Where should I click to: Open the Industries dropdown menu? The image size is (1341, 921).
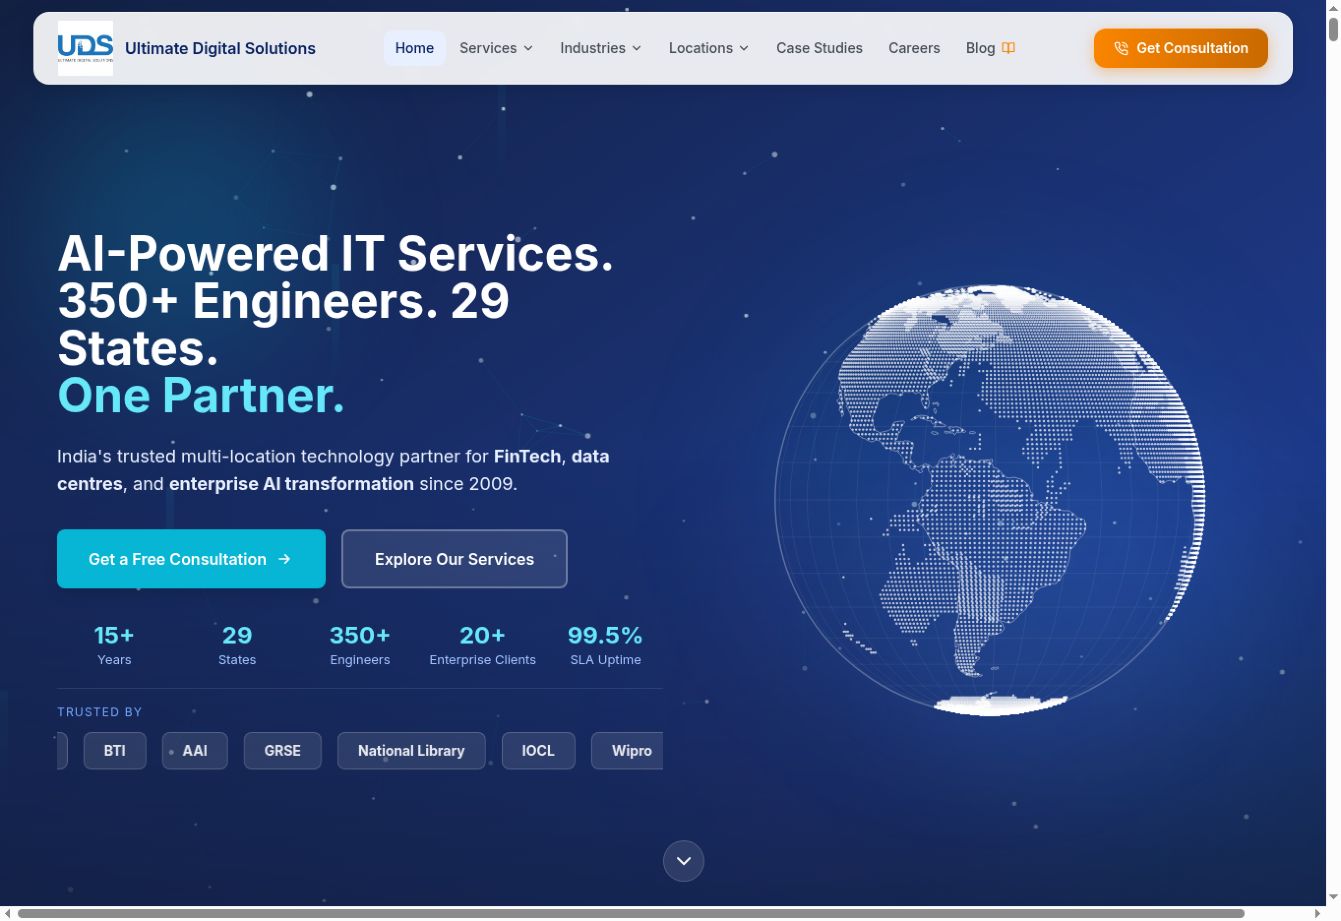(x=601, y=48)
